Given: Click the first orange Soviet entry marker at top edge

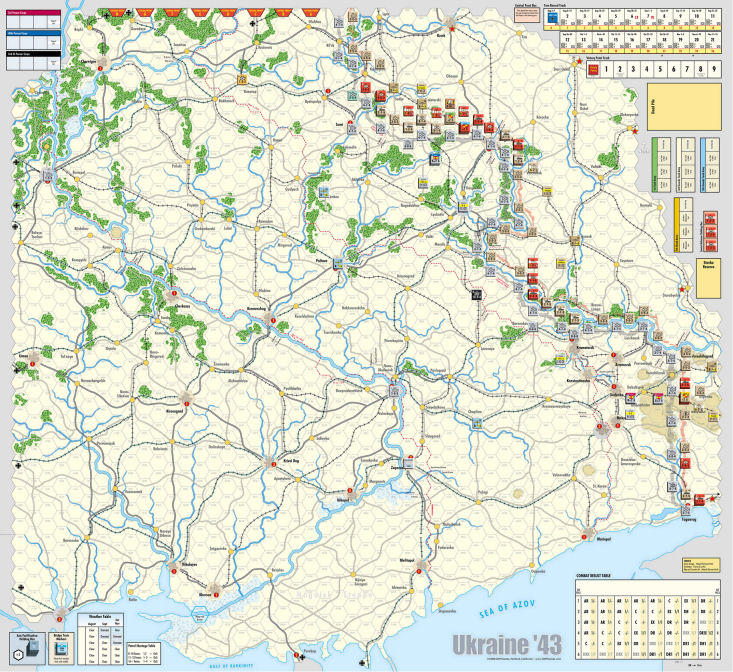Looking at the screenshot, I should pyautogui.click(x=115, y=13).
